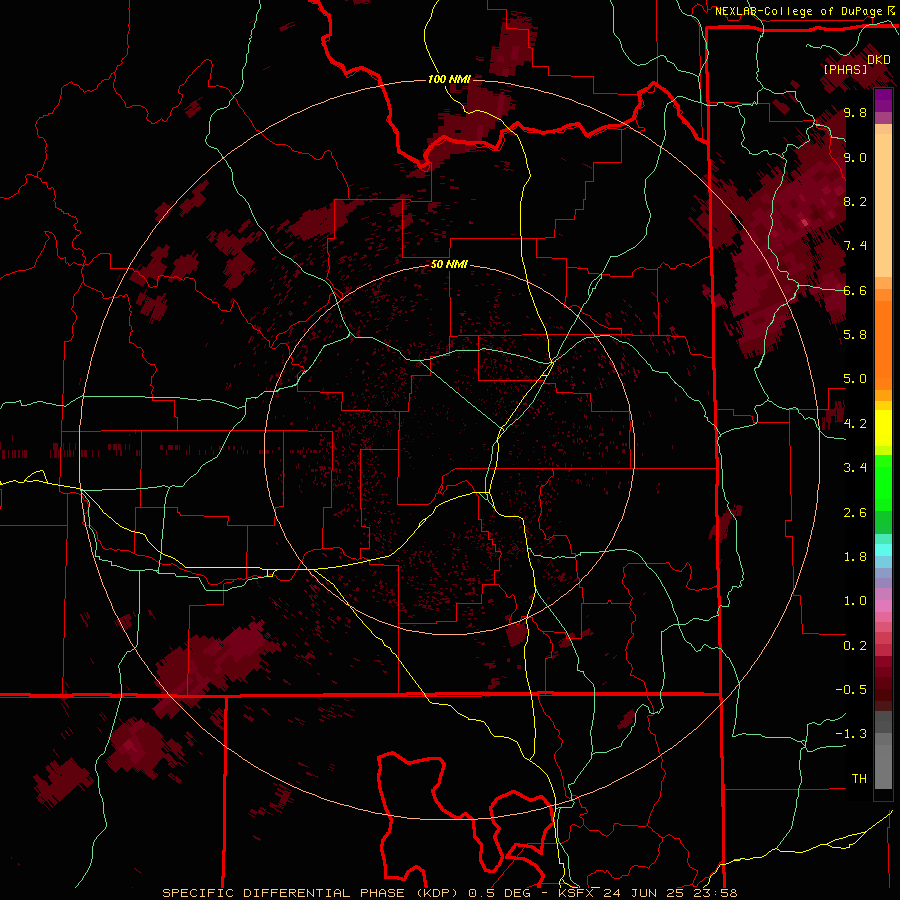This screenshot has height=900, width=900.
Task: Click the TH label at the bottom of the scale
Action: [859, 778]
